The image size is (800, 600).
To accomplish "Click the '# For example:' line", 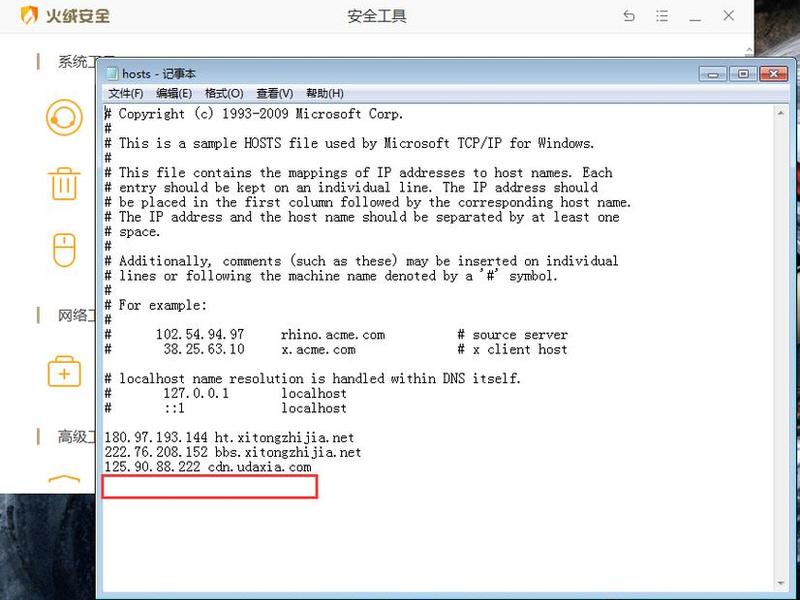I will [156, 305].
